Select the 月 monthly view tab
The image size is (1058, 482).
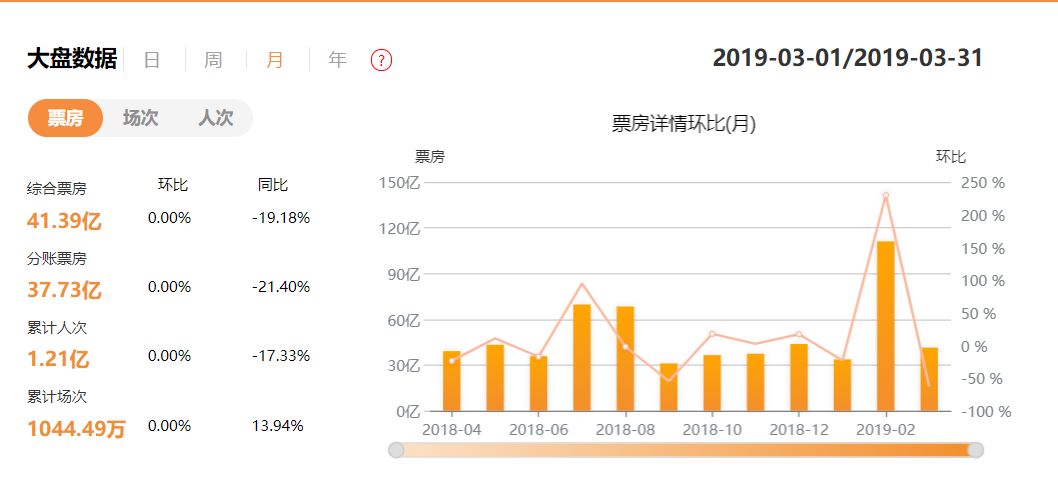pos(275,60)
